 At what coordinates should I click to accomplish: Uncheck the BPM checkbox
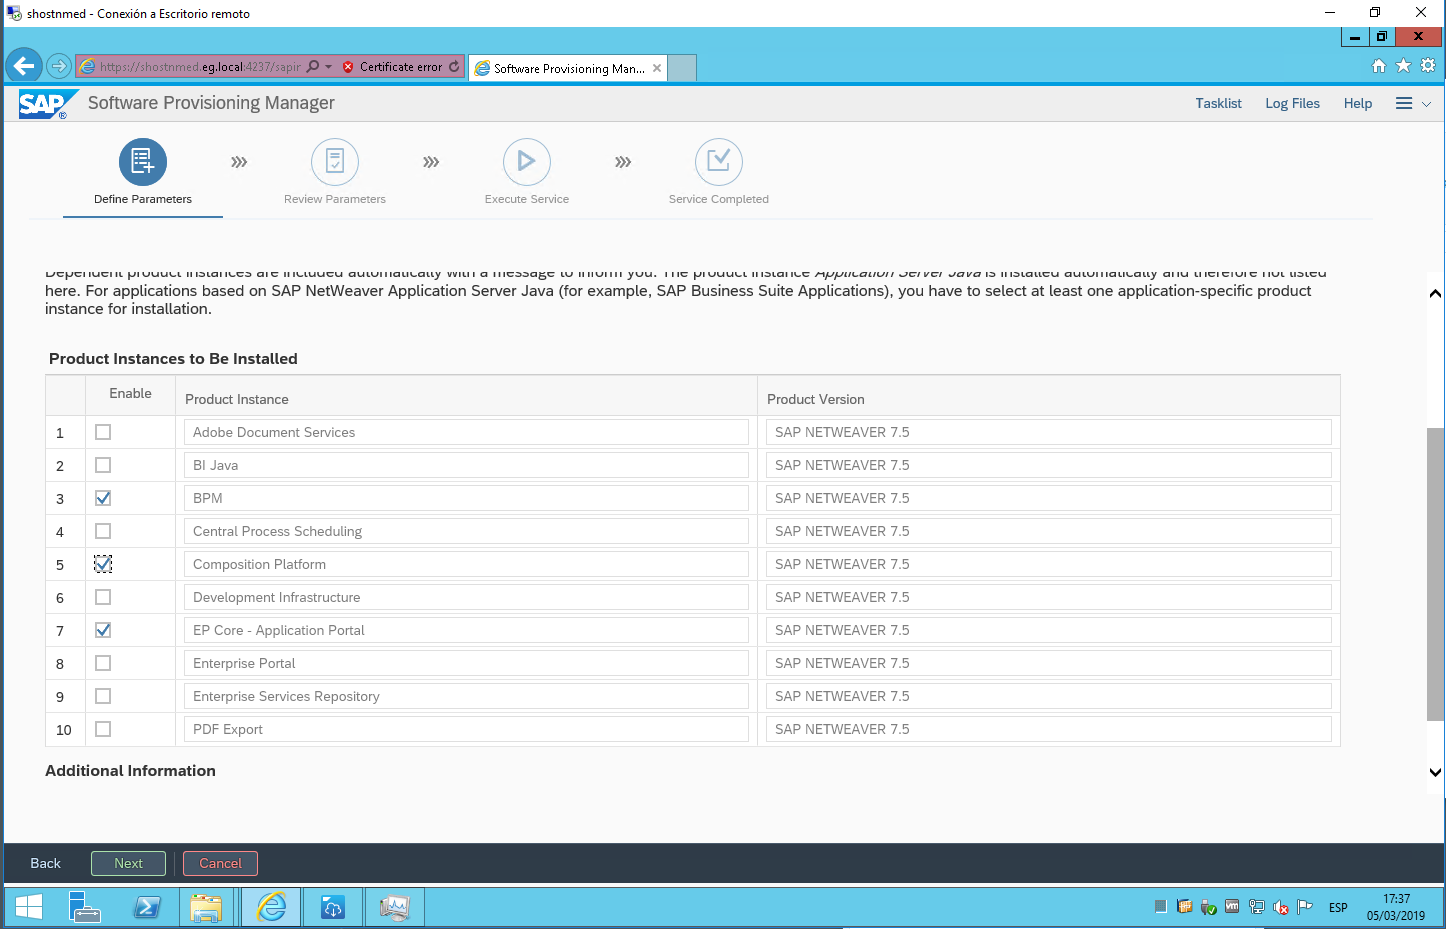103,498
